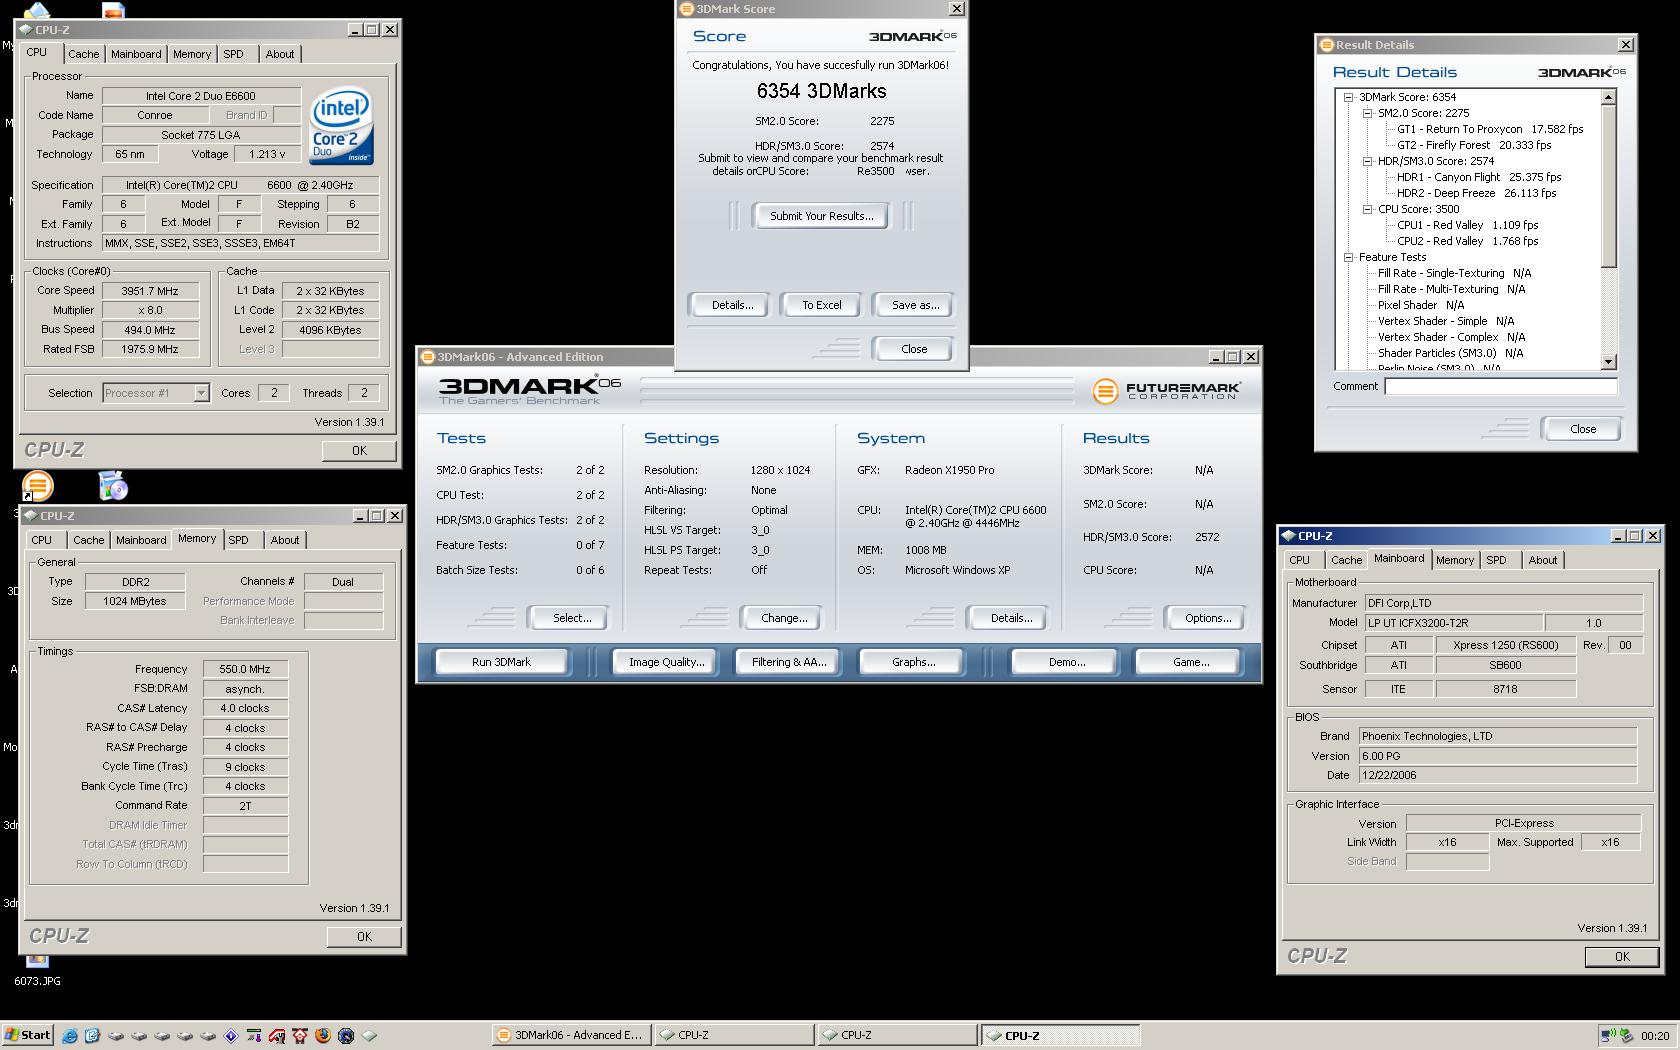The width and height of the screenshot is (1680, 1050).
Task: Click the second quick launch icon beside Internet Explorer
Action: pyautogui.click(x=93, y=1036)
